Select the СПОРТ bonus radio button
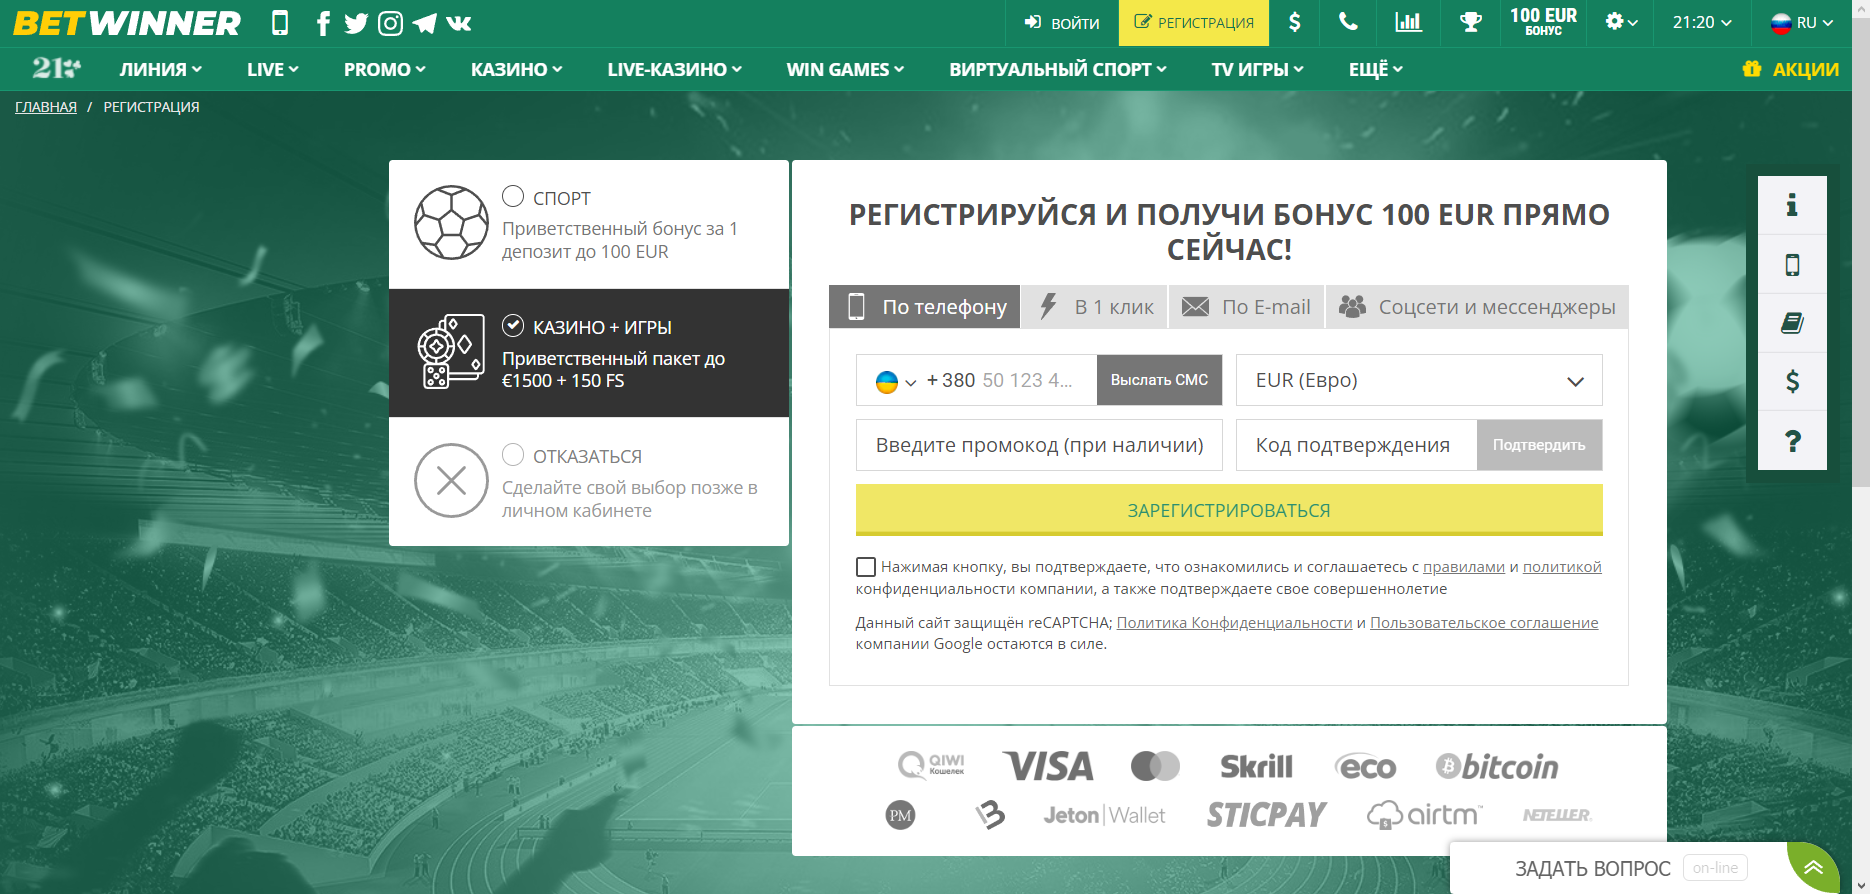The height and width of the screenshot is (894, 1870). coord(513,196)
